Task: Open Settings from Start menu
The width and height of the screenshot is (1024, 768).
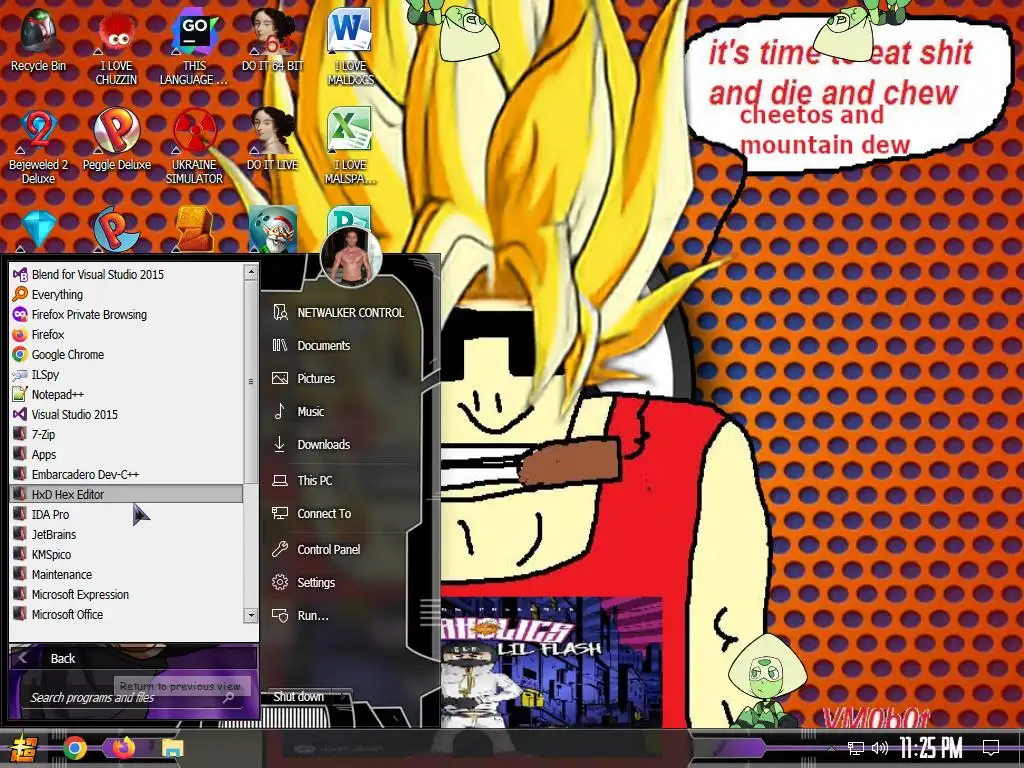Action: pos(340,583)
